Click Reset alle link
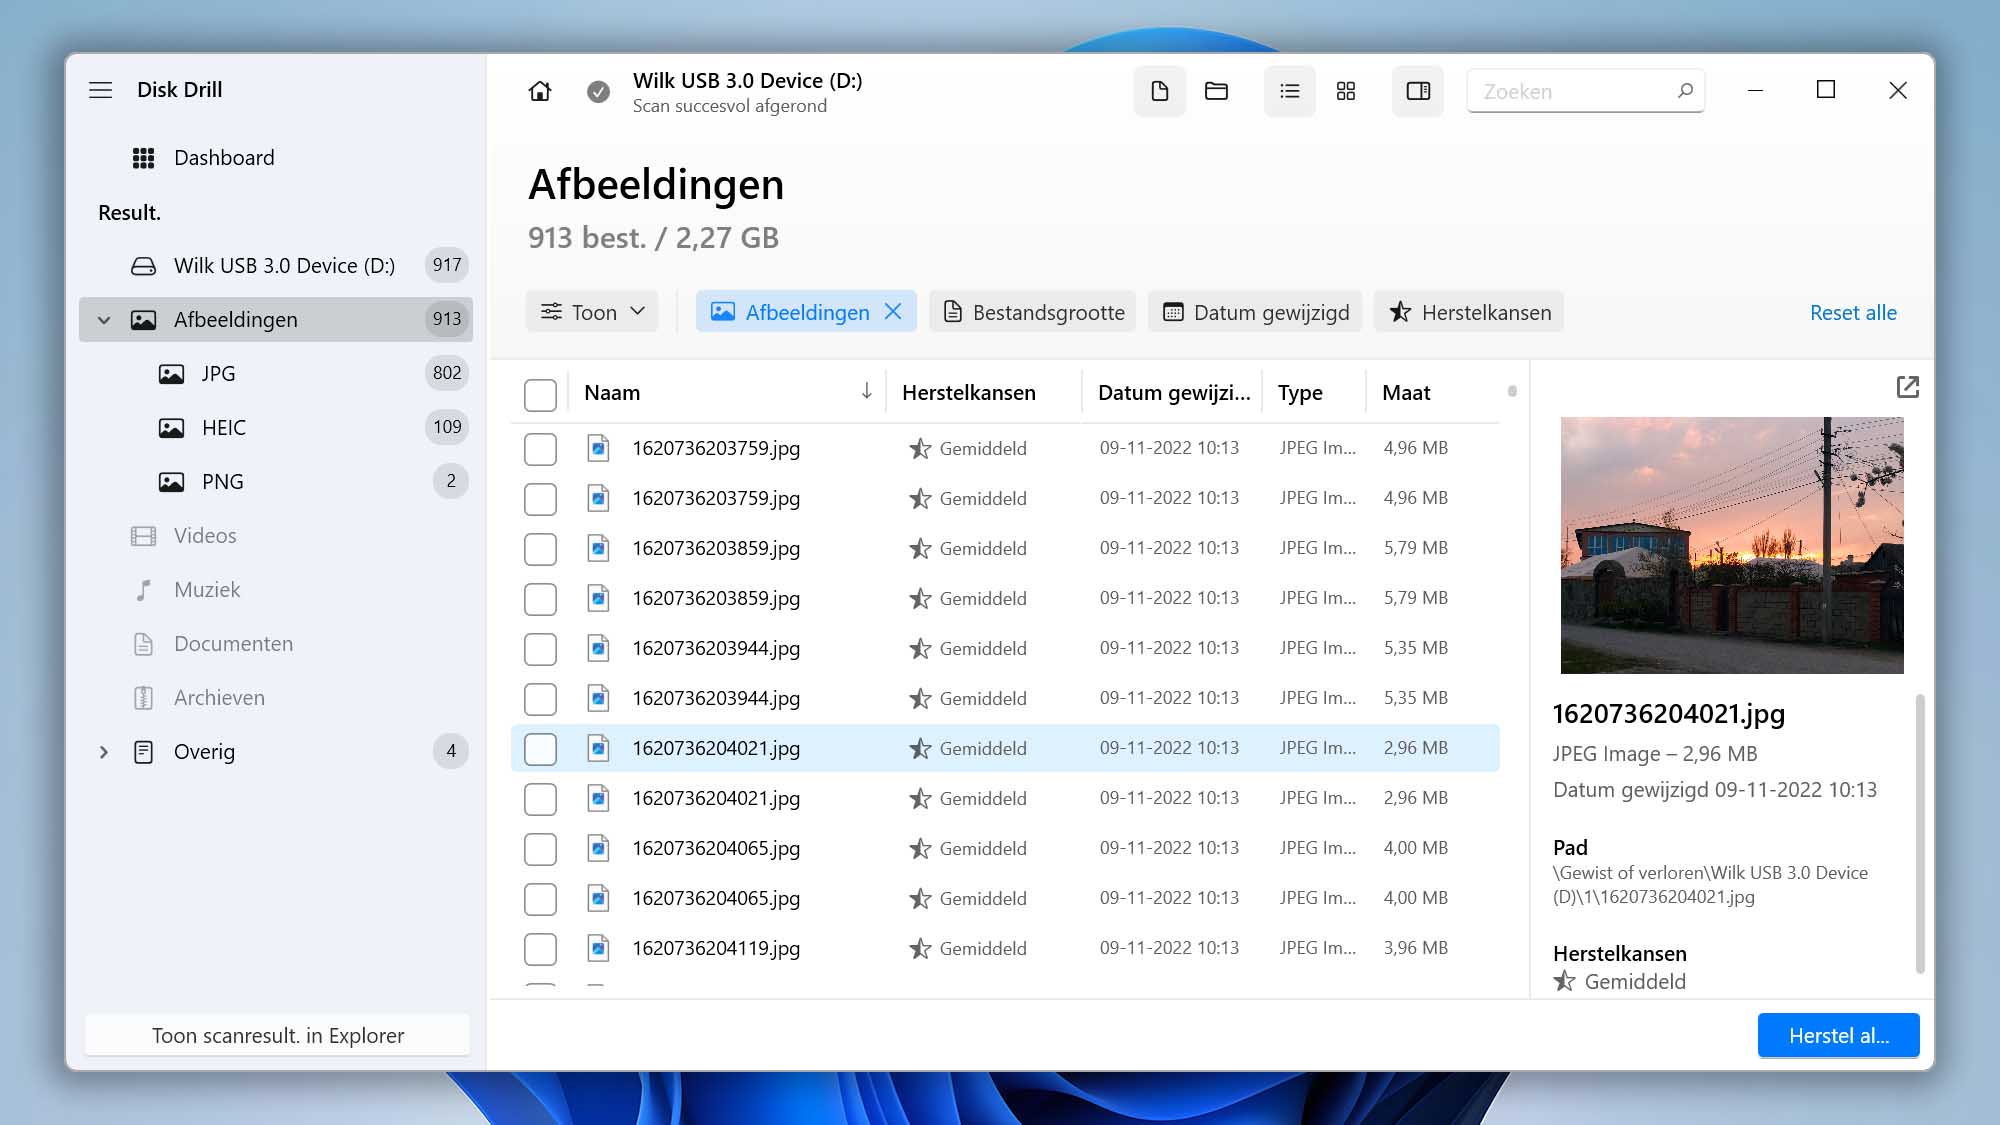 1853,312
